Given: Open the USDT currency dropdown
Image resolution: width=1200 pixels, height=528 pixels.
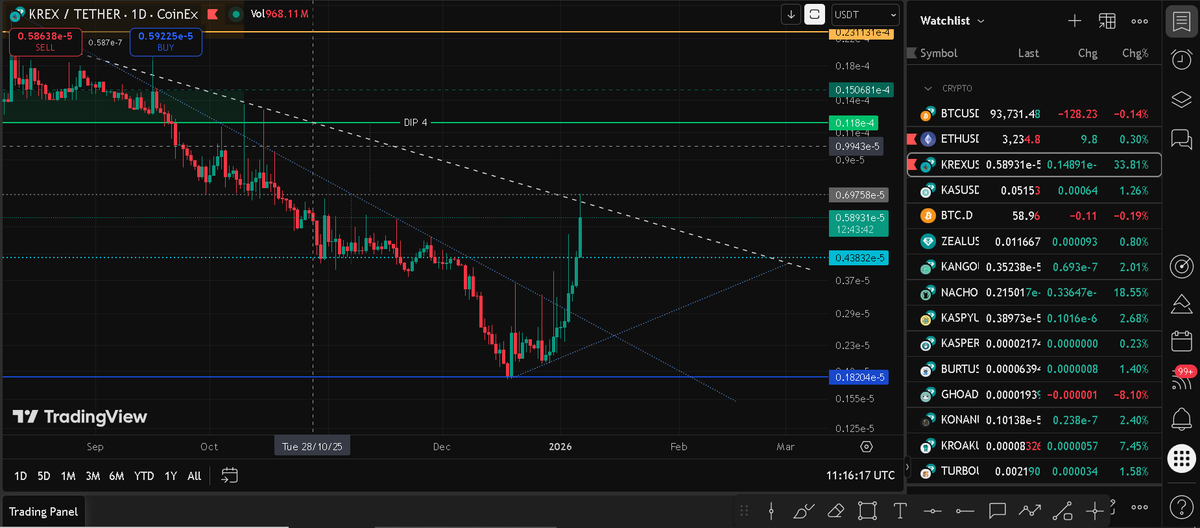Looking at the screenshot, I should pyautogui.click(x=864, y=15).
